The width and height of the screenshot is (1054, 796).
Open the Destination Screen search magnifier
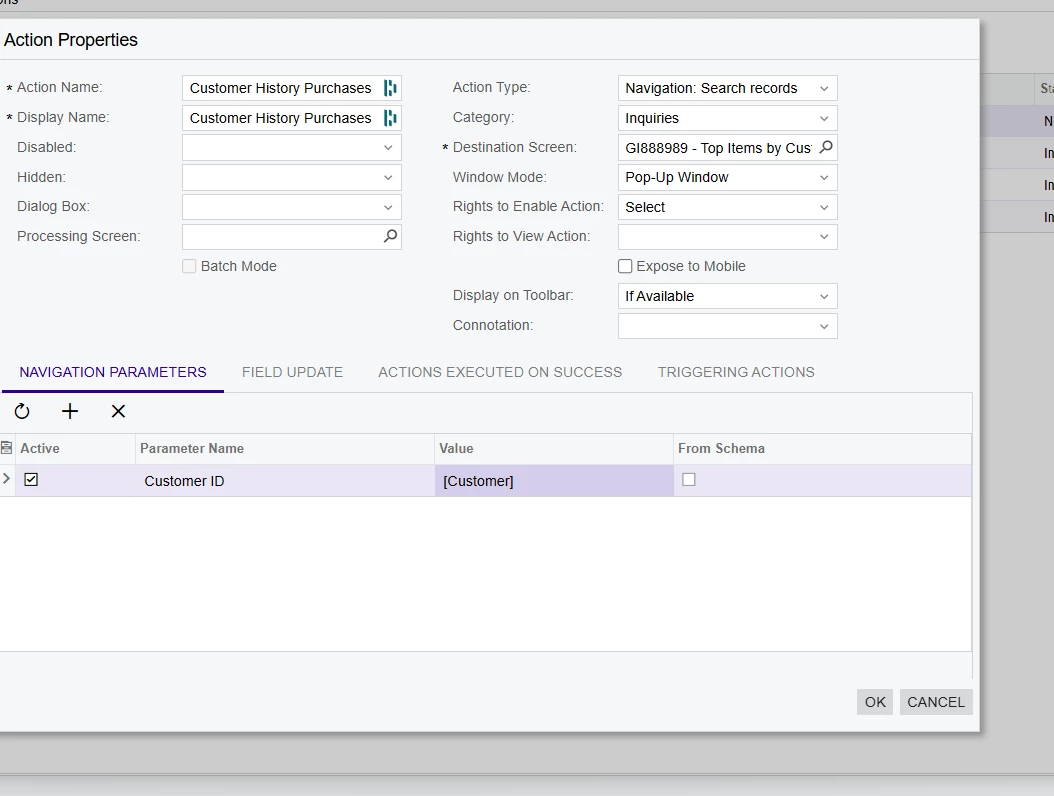826,147
